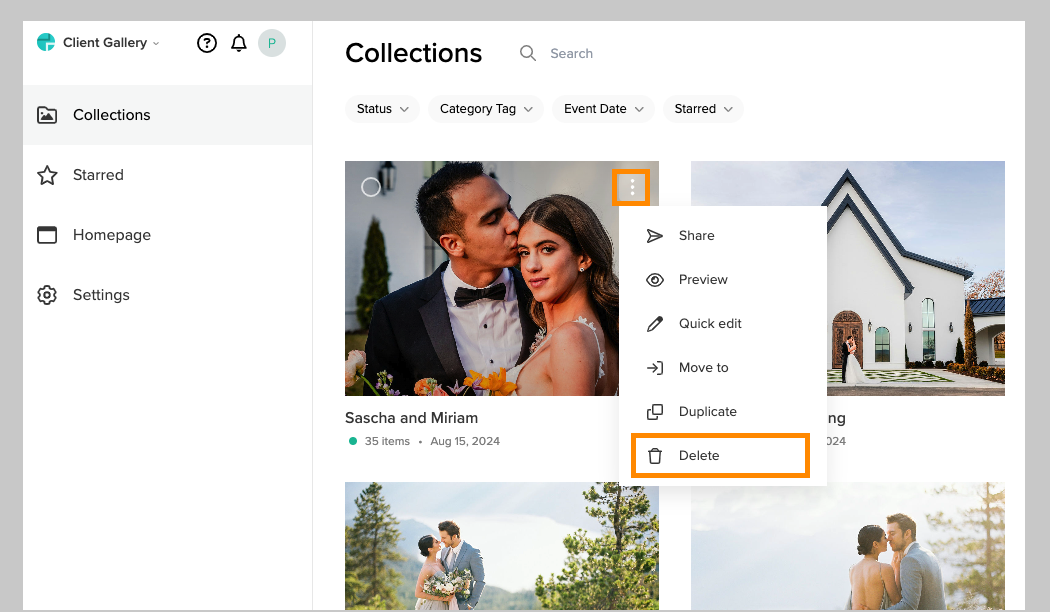The width and height of the screenshot is (1050, 612).
Task: Click the Collections page heading
Action: tap(413, 53)
